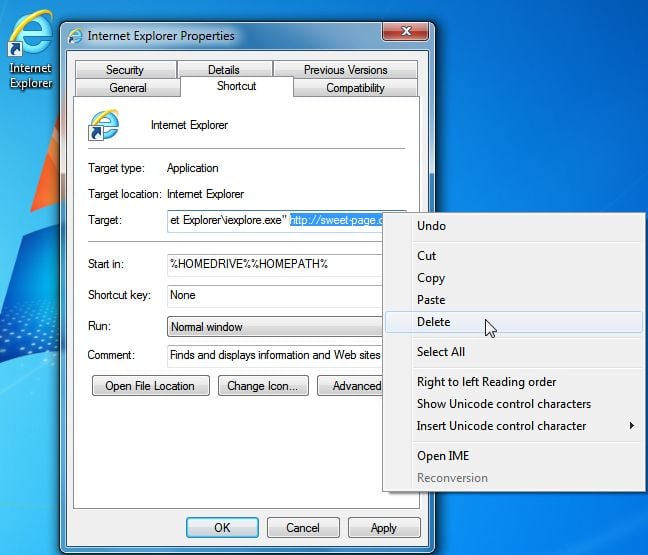Switch to the General tab
Image resolution: width=648 pixels, height=555 pixels.
pyautogui.click(x=128, y=88)
